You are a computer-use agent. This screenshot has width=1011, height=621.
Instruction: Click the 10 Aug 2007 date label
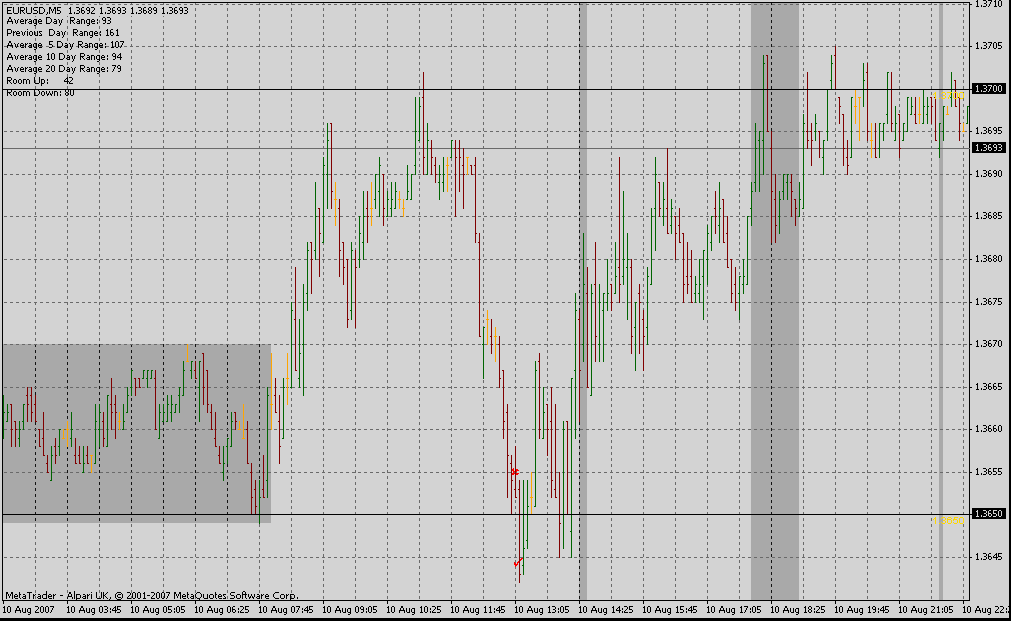pos(30,608)
